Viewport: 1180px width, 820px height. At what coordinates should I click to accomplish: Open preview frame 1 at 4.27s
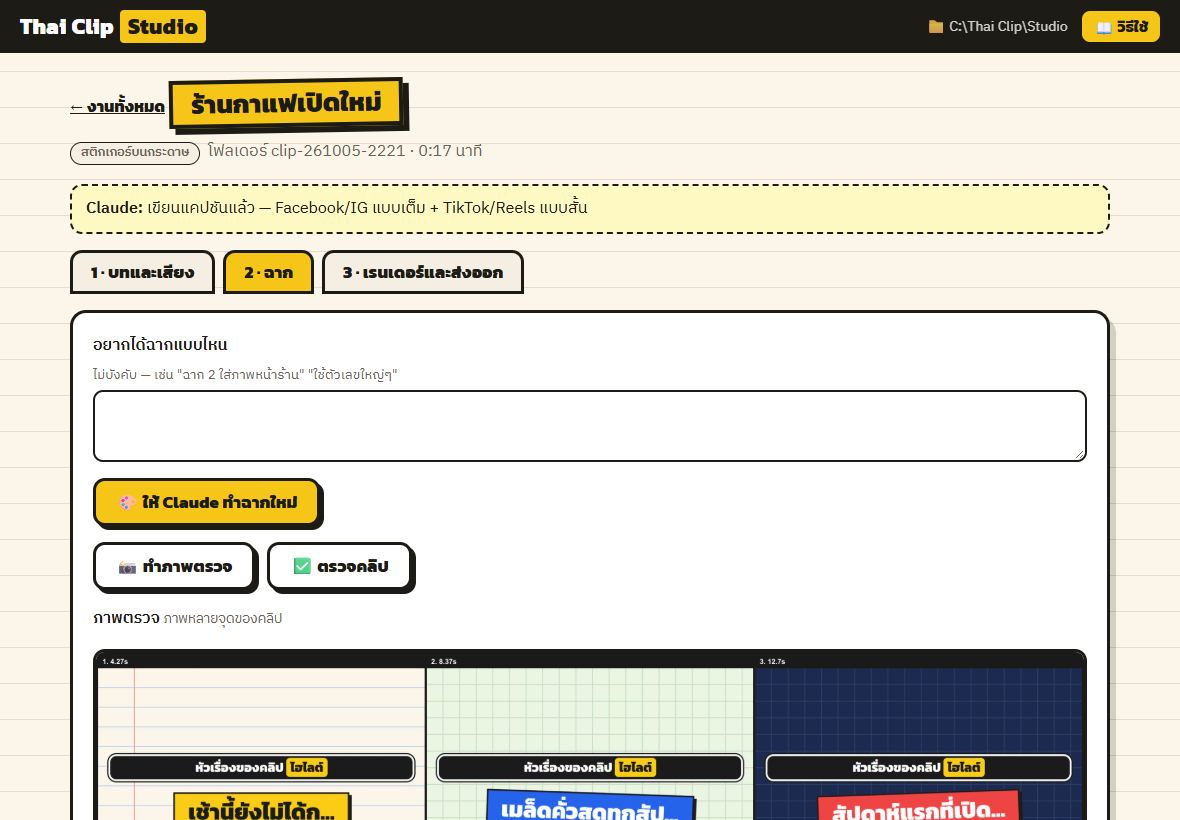tap(261, 737)
